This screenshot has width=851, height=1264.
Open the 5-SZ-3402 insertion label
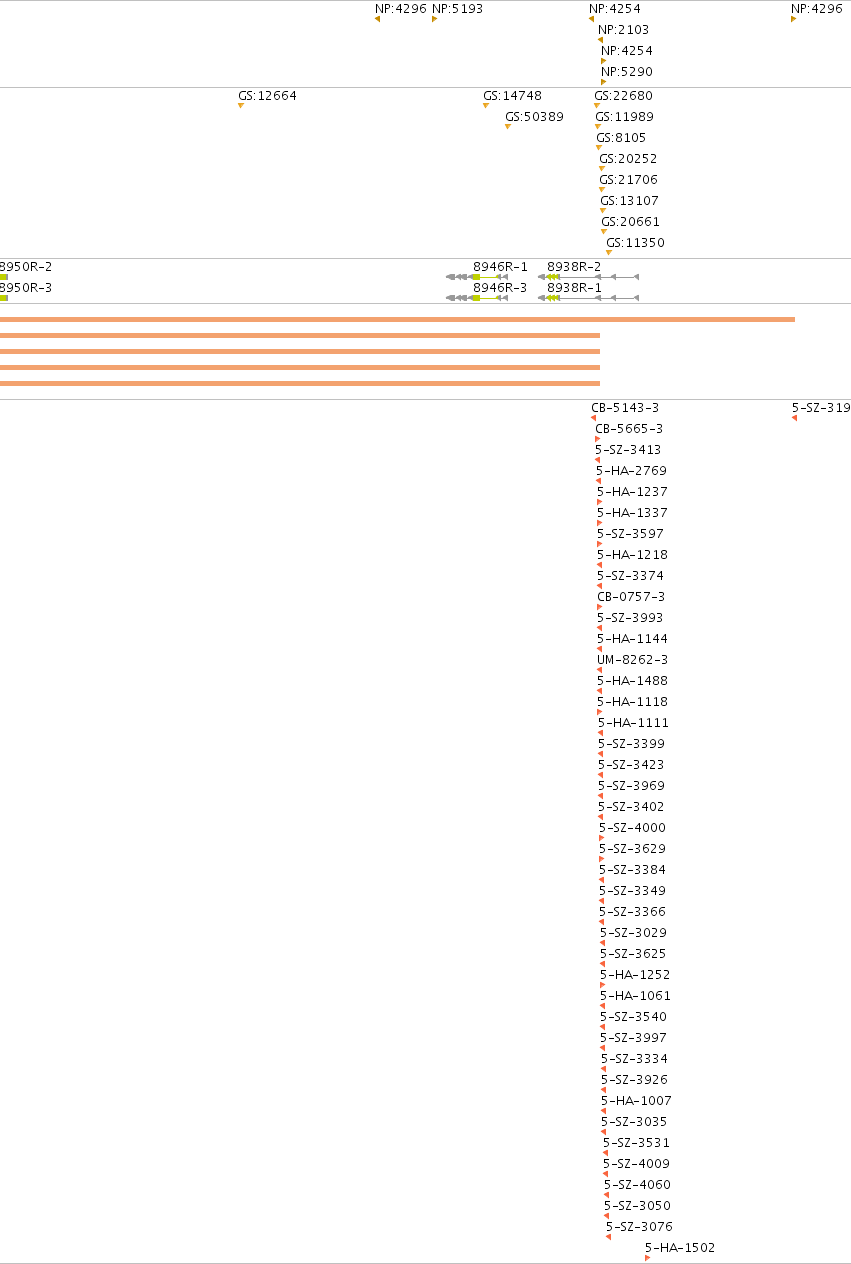tap(631, 807)
